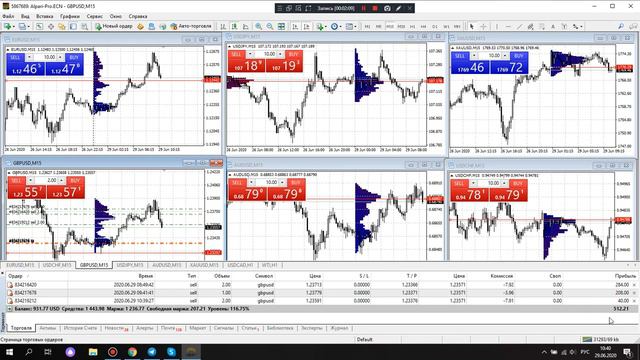Open the Сервис menu
Screen dimensions: 640x360
[94, 16]
